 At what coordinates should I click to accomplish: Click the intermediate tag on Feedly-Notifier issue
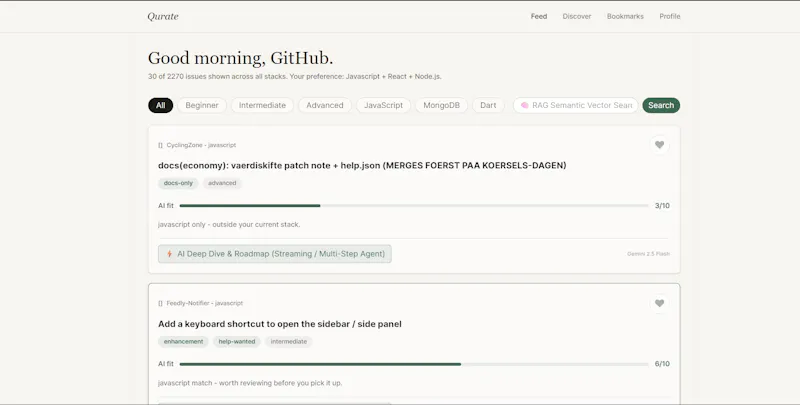click(x=289, y=342)
